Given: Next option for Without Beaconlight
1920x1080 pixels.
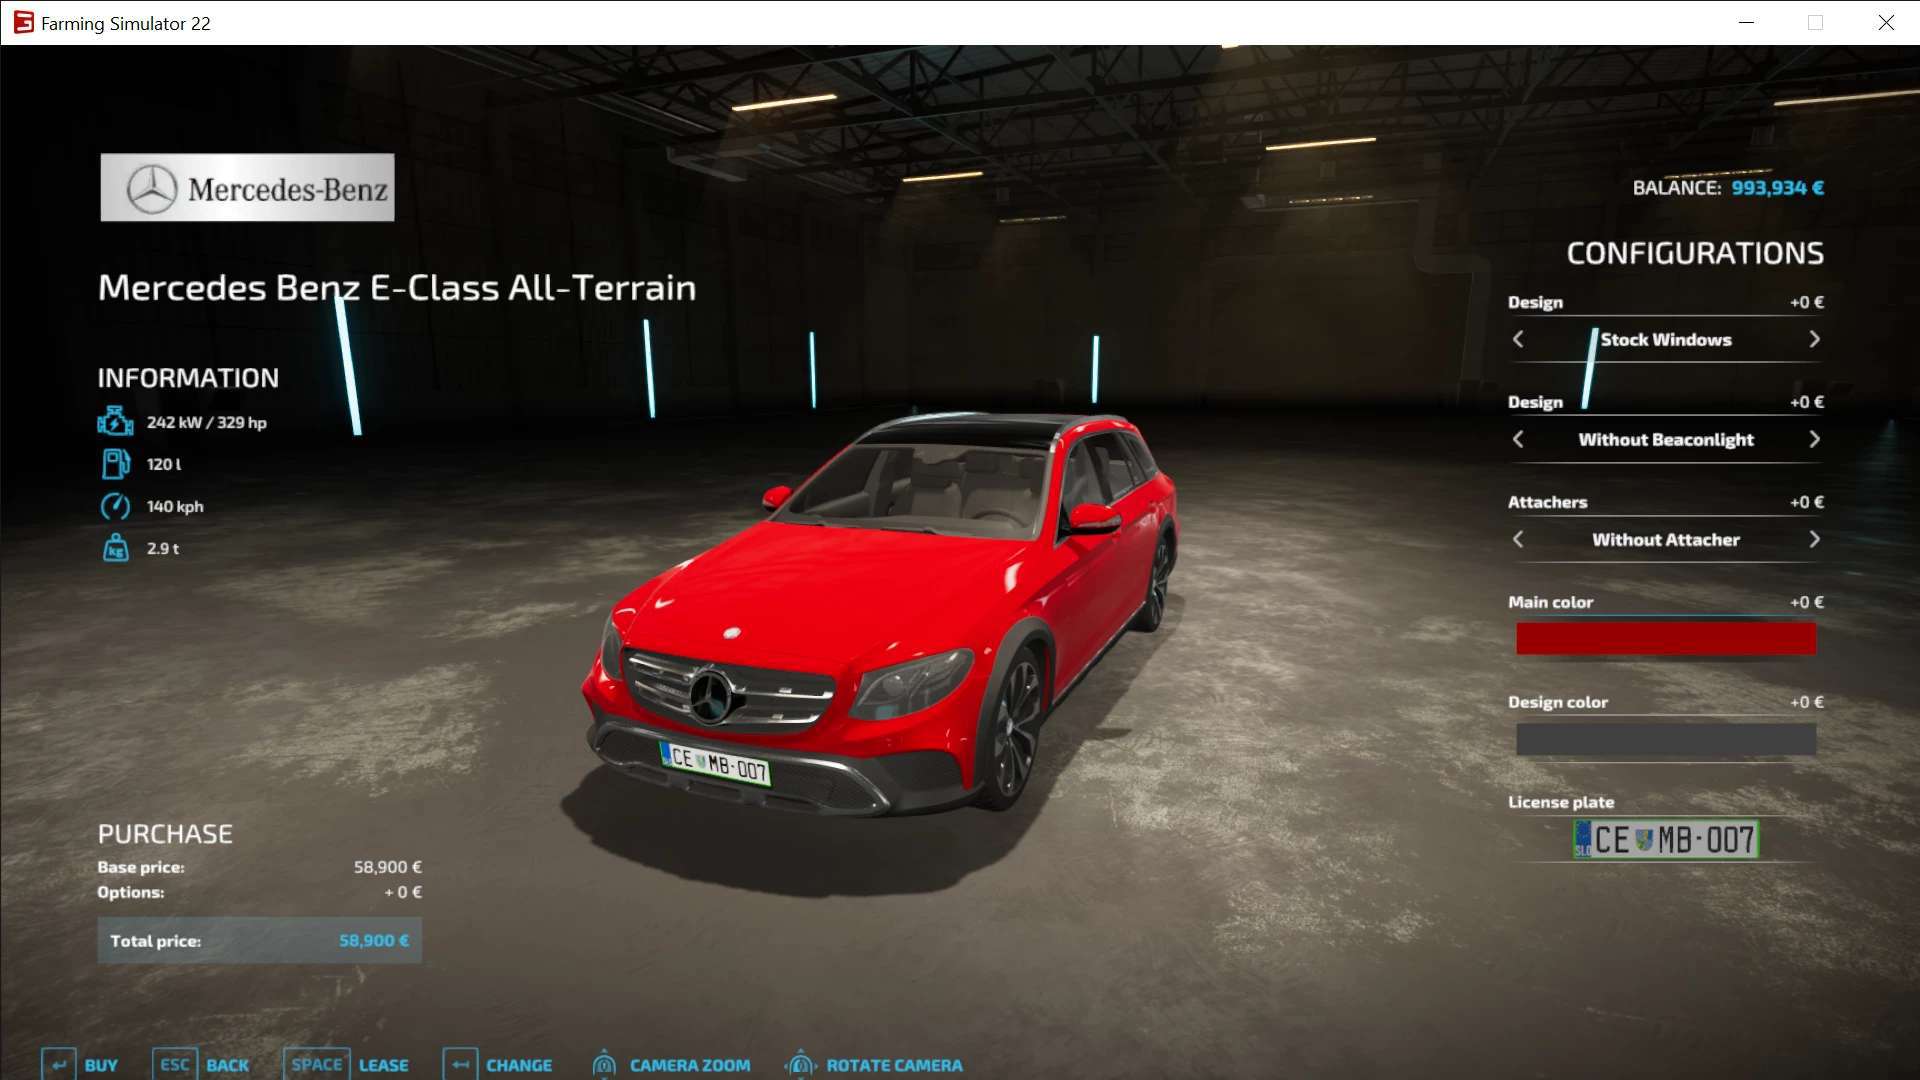Looking at the screenshot, I should point(1814,440).
